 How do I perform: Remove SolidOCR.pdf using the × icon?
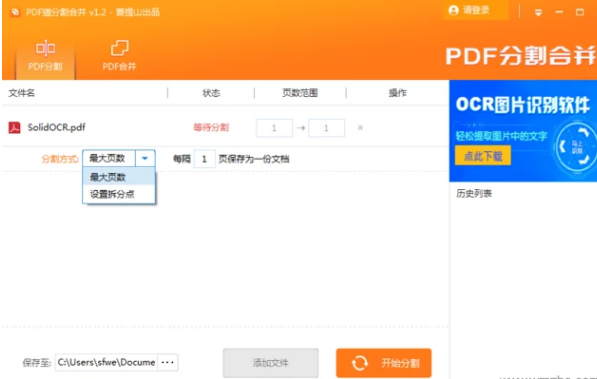click(360, 128)
